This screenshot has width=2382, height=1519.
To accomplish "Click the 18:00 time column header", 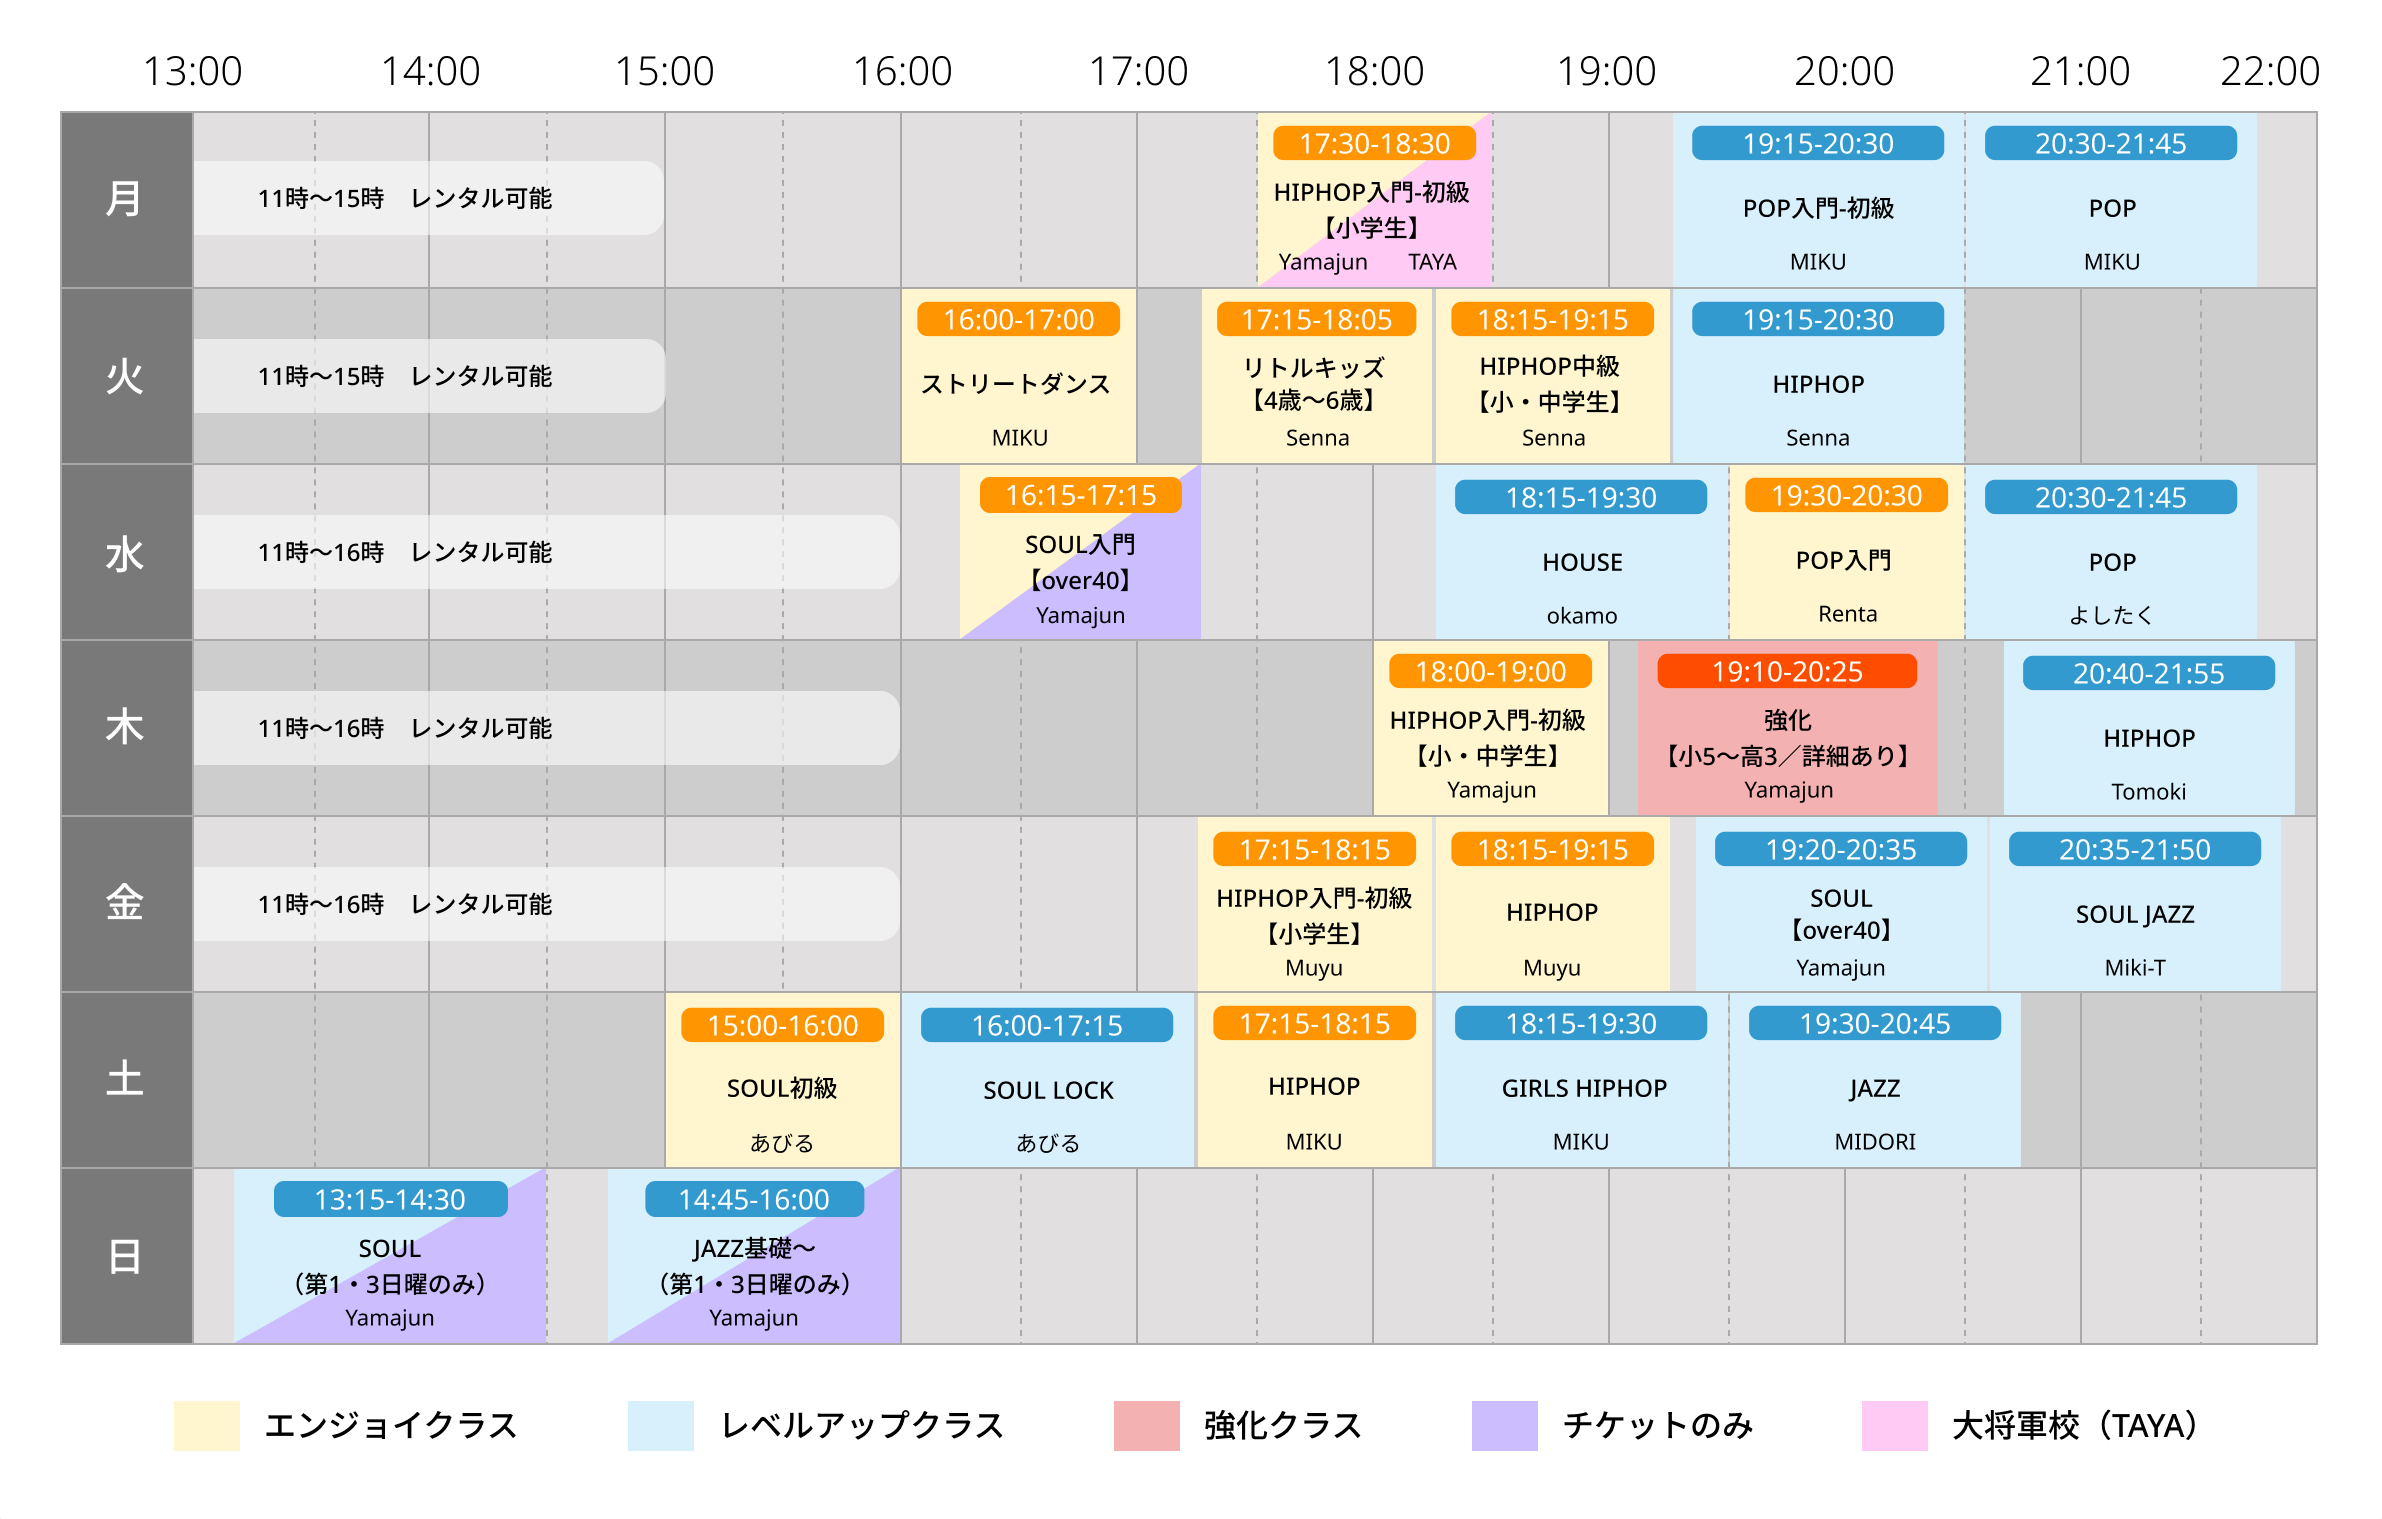I will pyautogui.click(x=1374, y=71).
